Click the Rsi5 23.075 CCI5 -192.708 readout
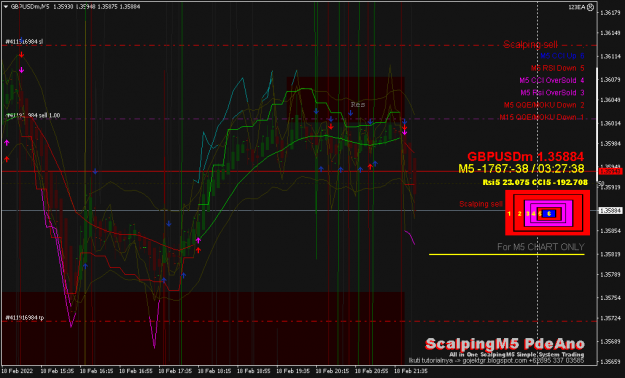This screenshot has height=378, width=625. (x=535, y=182)
